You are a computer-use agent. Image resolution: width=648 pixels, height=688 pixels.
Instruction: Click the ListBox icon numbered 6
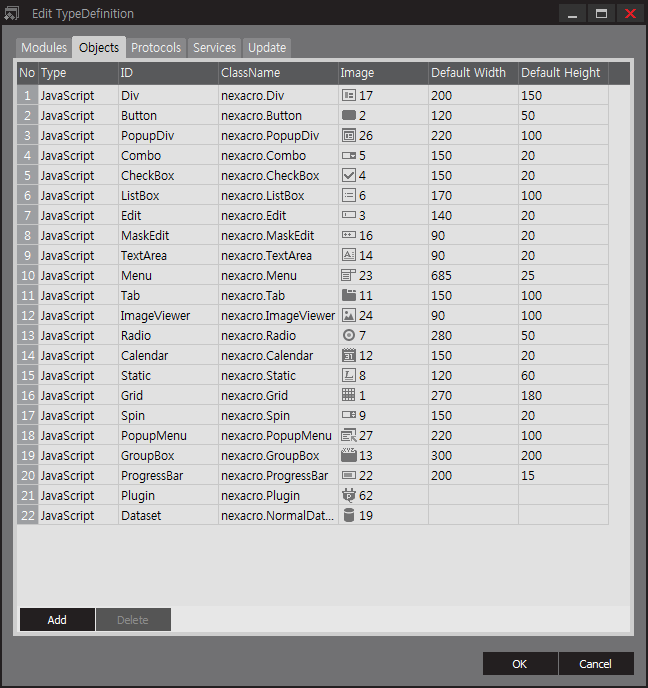point(349,195)
